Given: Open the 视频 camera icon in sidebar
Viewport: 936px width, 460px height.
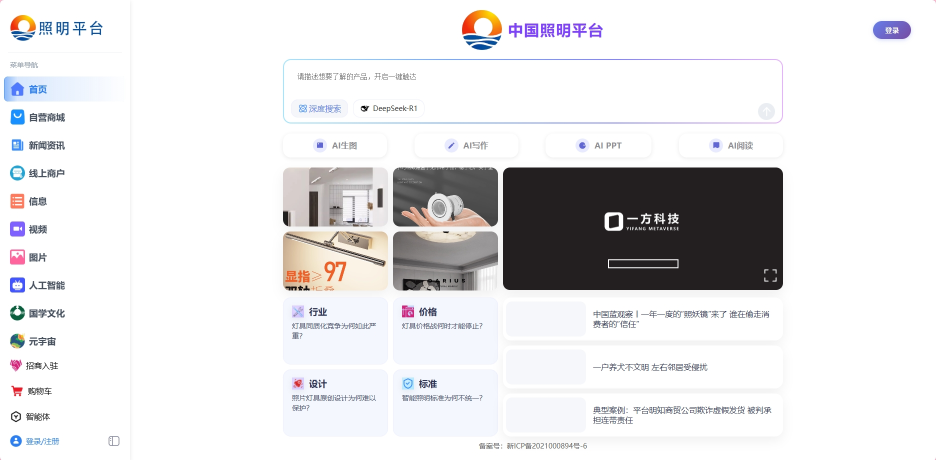Looking at the screenshot, I should (17, 229).
